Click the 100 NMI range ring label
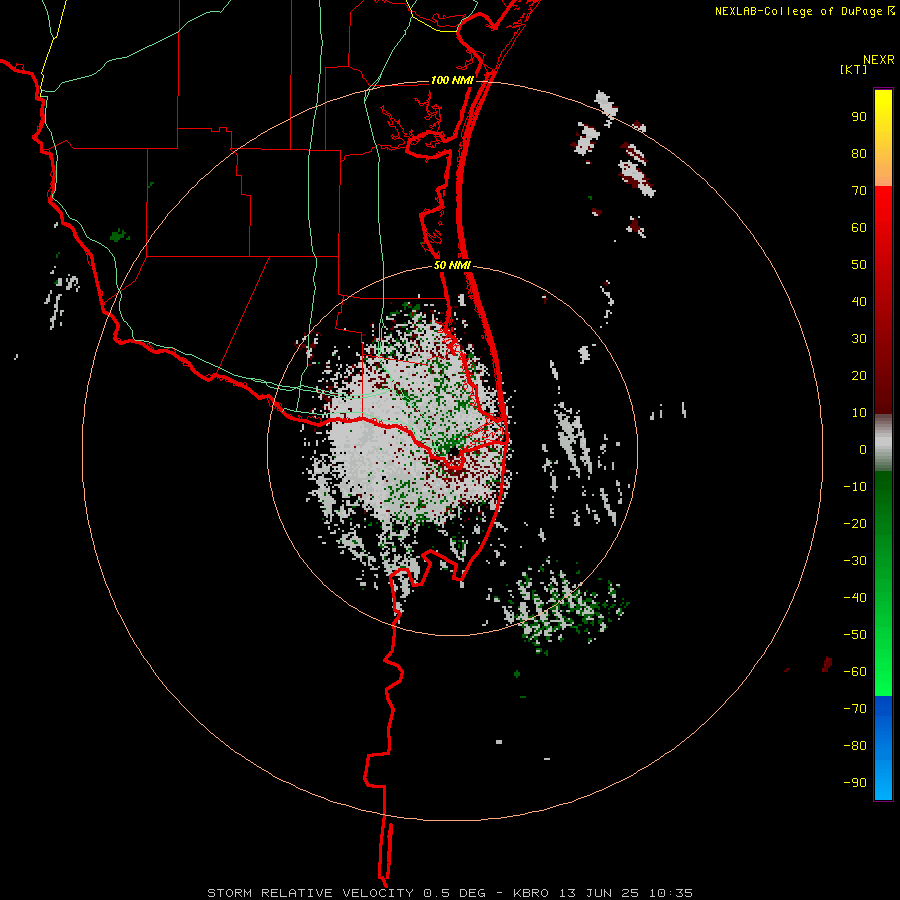 pyautogui.click(x=452, y=80)
